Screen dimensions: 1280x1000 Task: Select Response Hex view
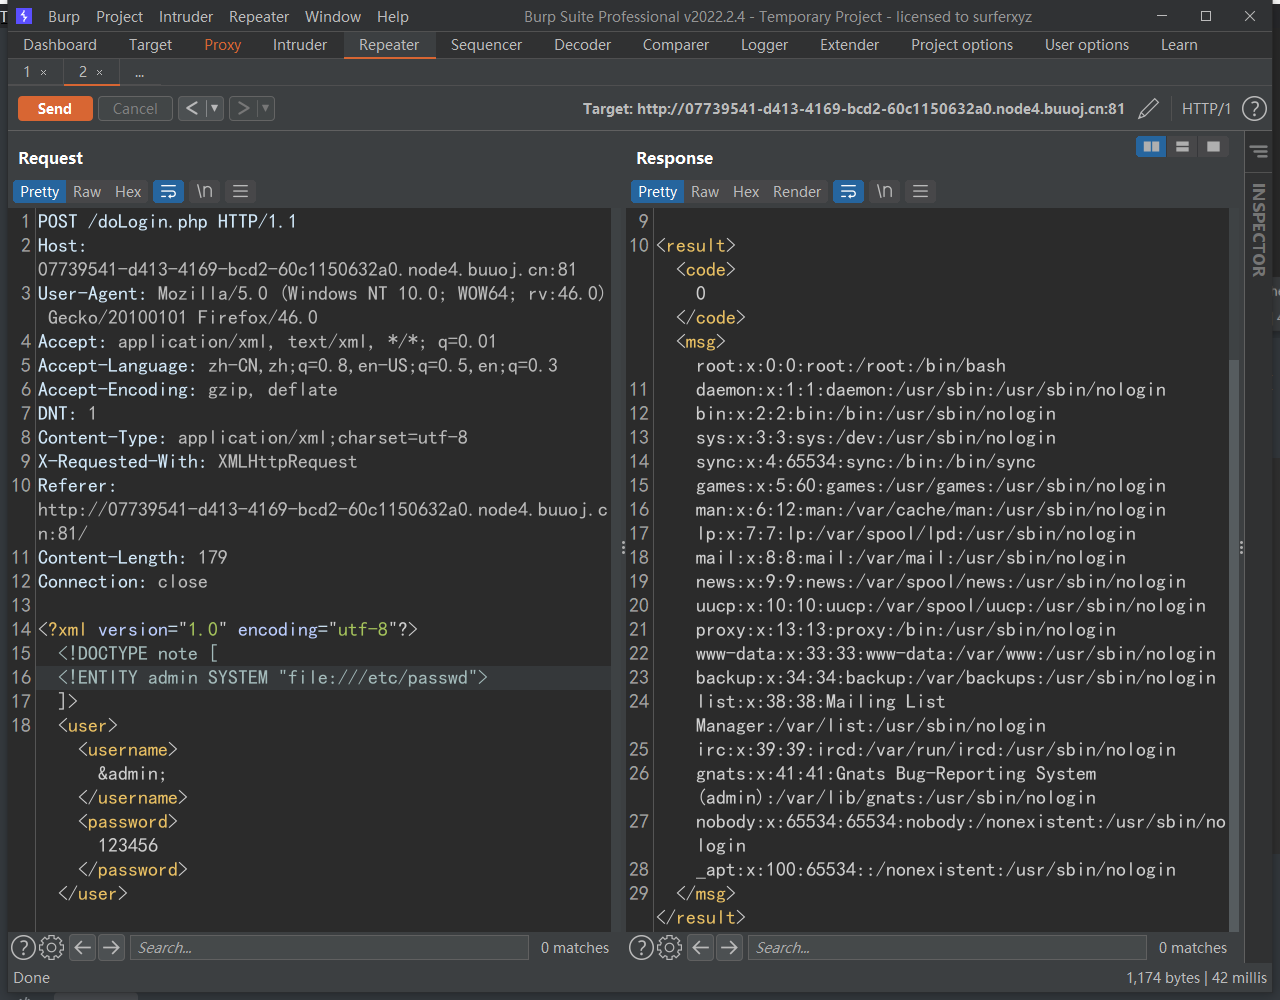pyautogui.click(x=746, y=192)
